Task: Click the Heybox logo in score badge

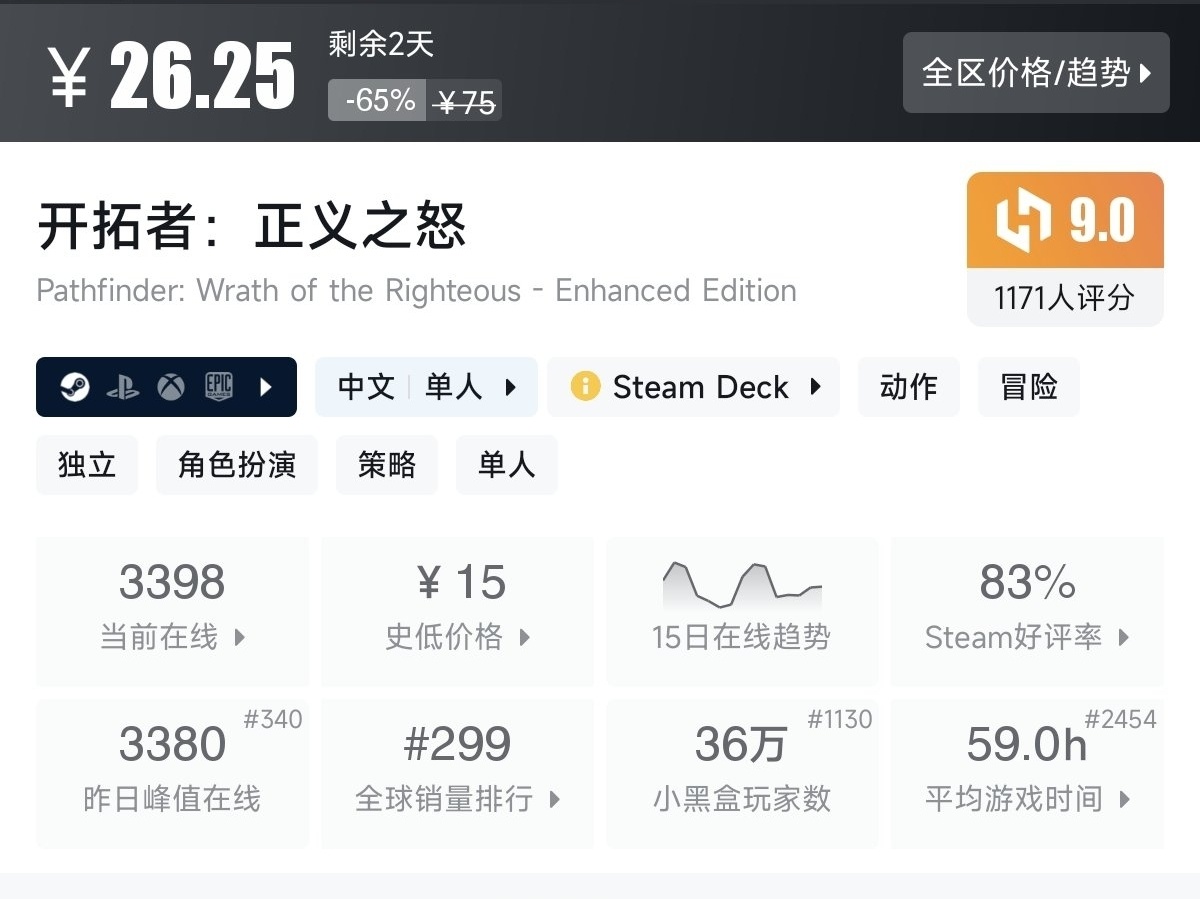Action: [1024, 219]
